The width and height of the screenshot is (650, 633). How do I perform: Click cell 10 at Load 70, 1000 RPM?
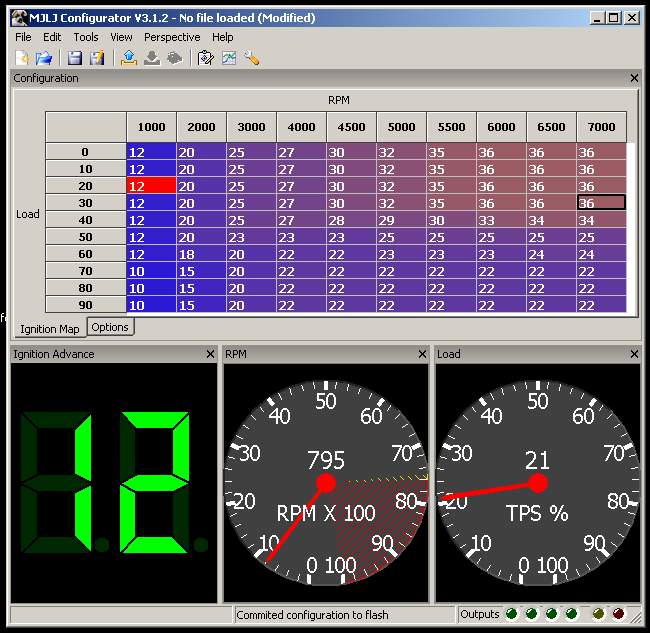pos(151,271)
